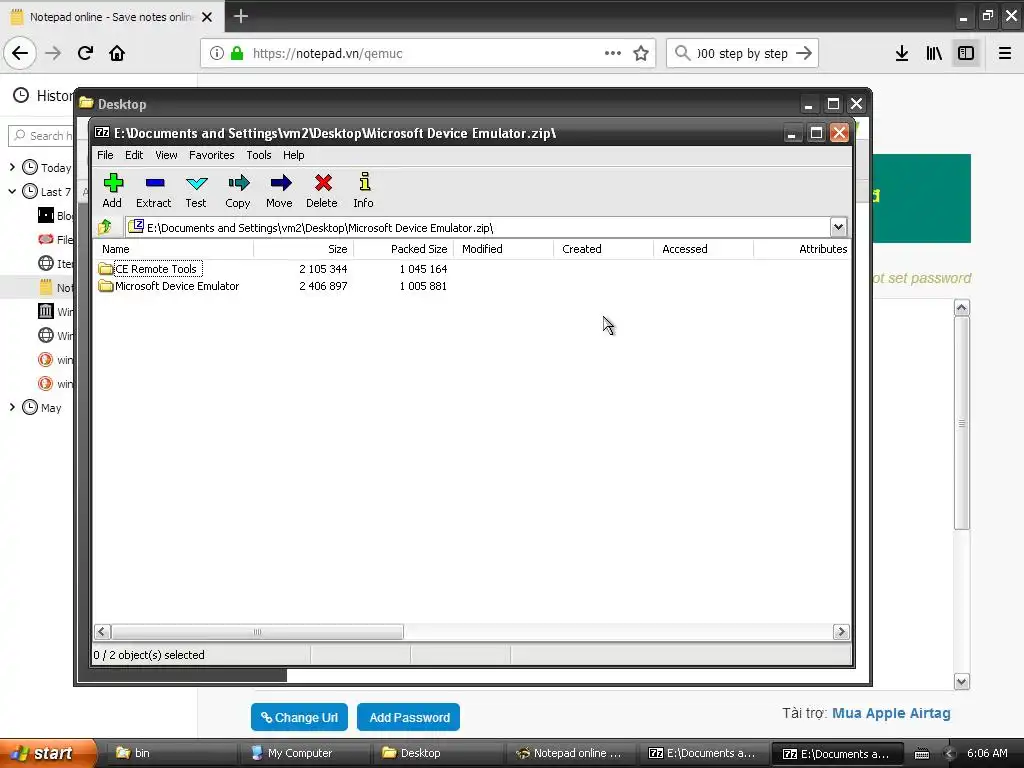Open page actions three-dots menu
The image size is (1024, 768).
613,53
